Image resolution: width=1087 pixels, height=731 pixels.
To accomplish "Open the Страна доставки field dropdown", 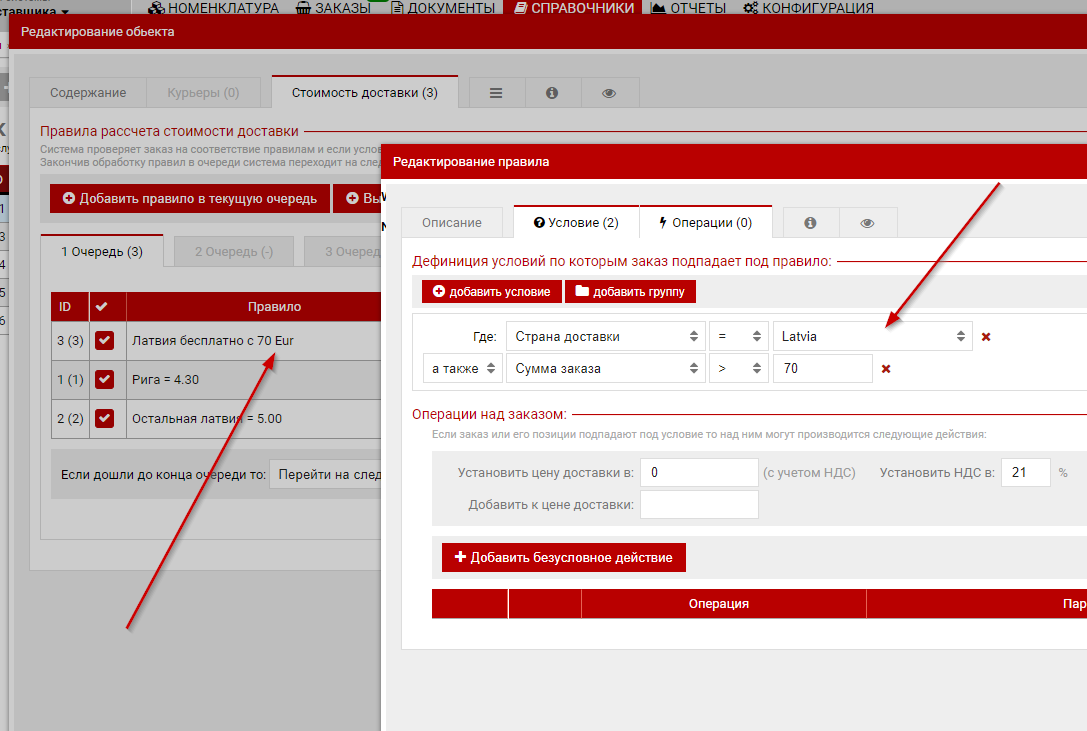I will pyautogui.click(x=605, y=337).
